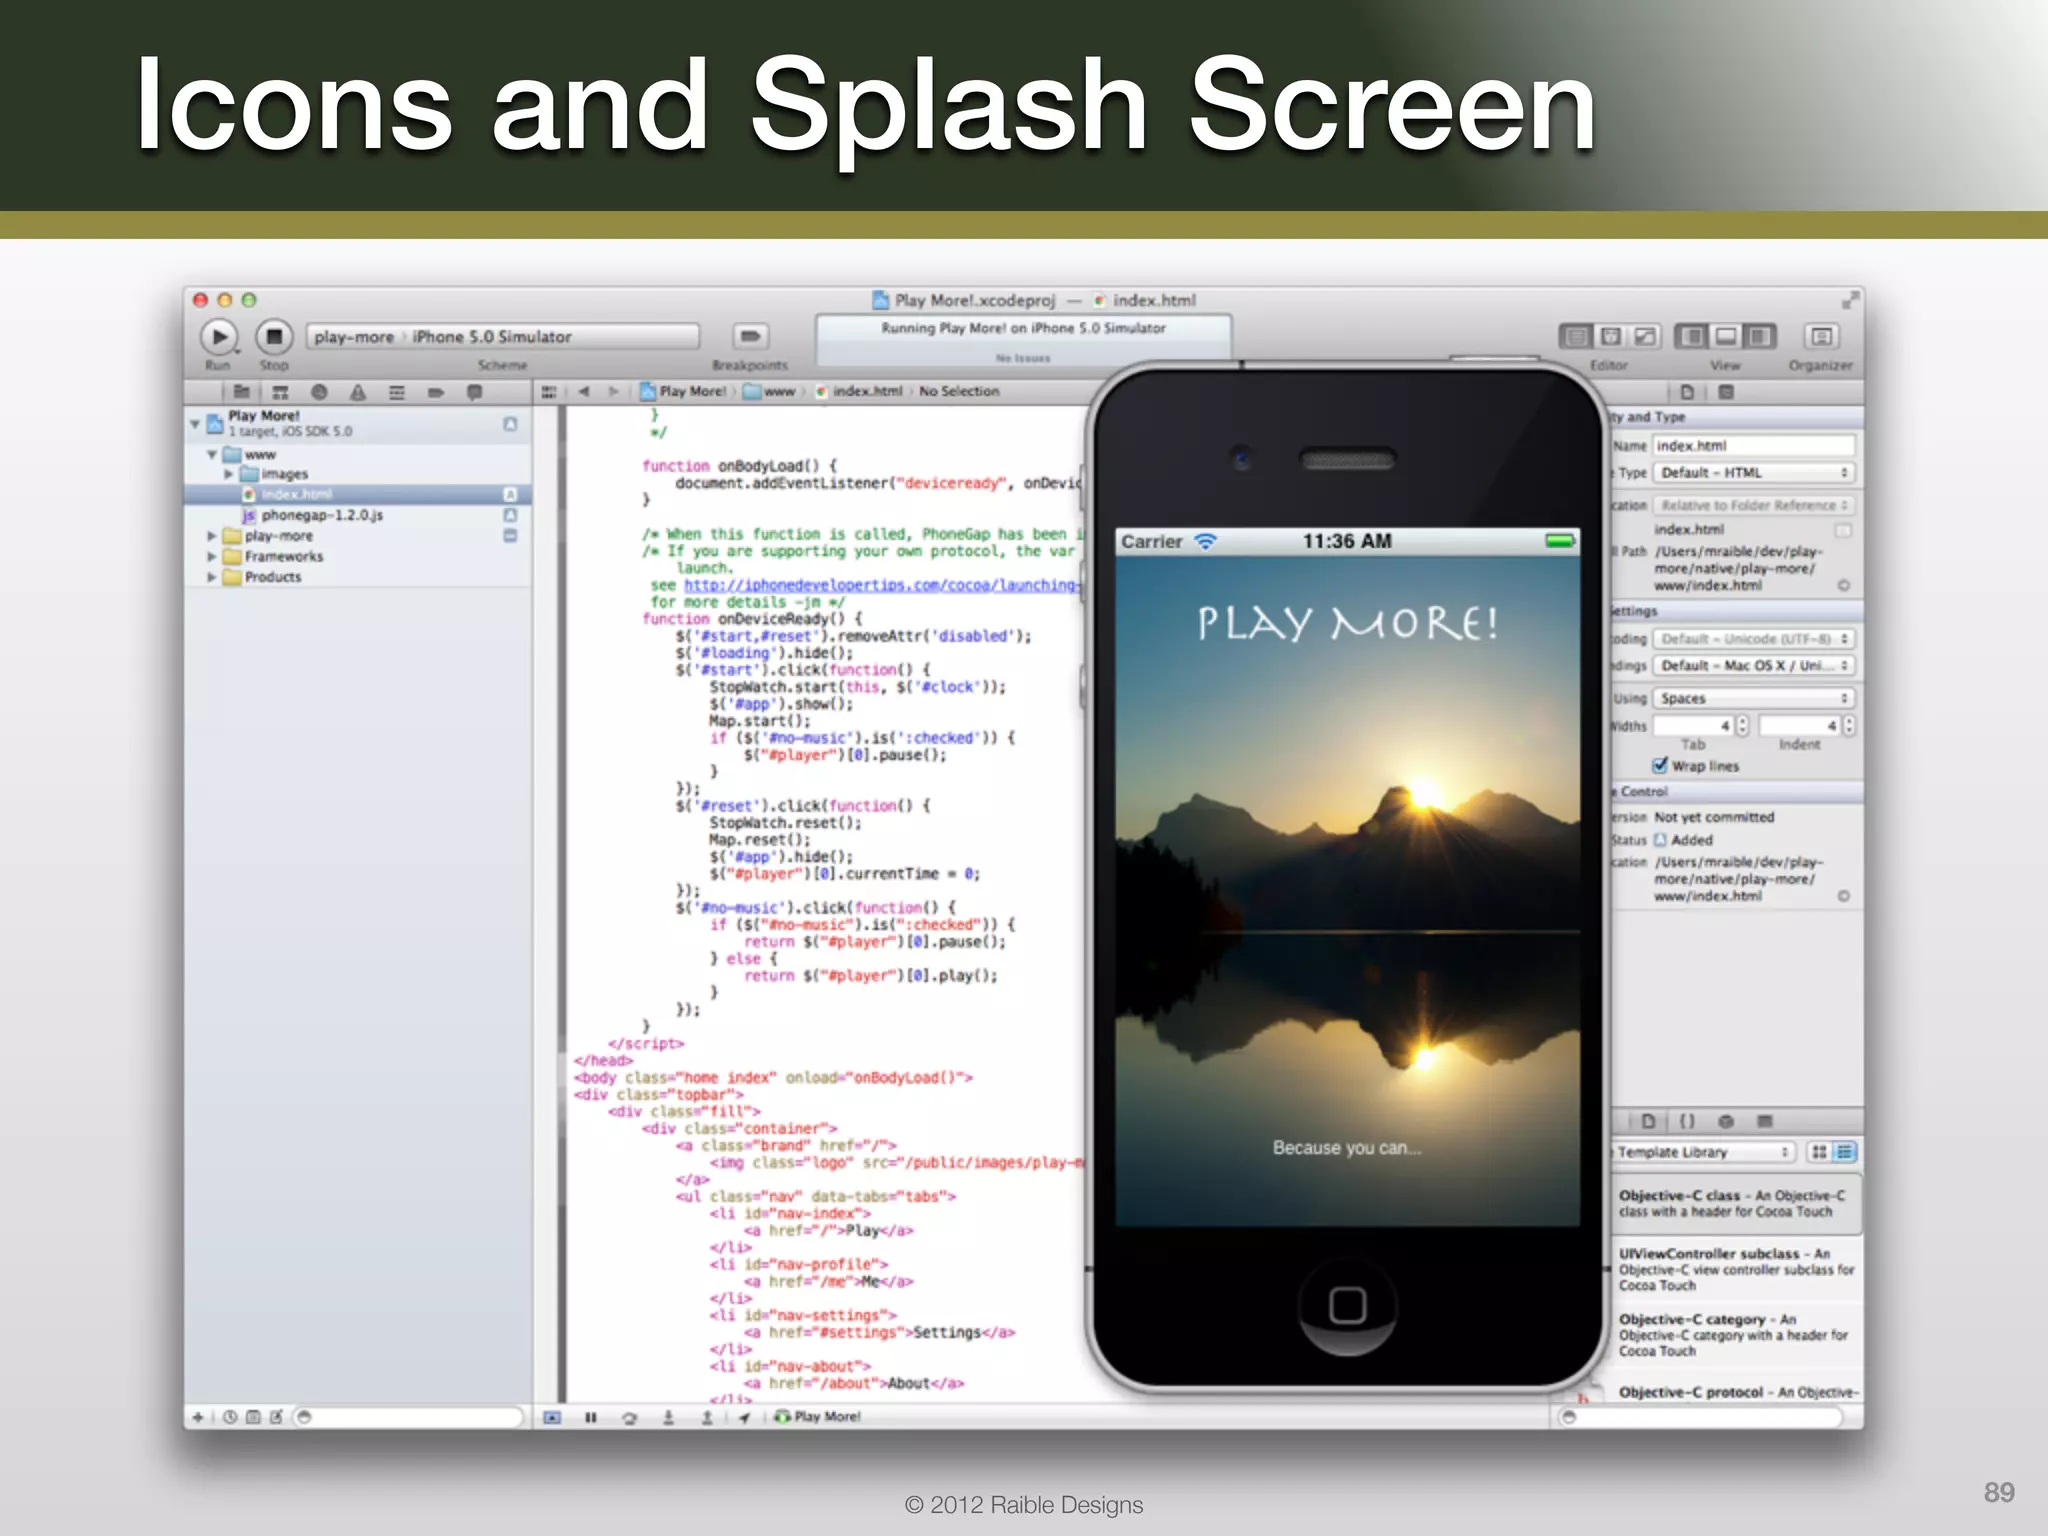Click index.html in the jump bar
The height and width of the screenshot is (1536, 2048).
point(859,392)
